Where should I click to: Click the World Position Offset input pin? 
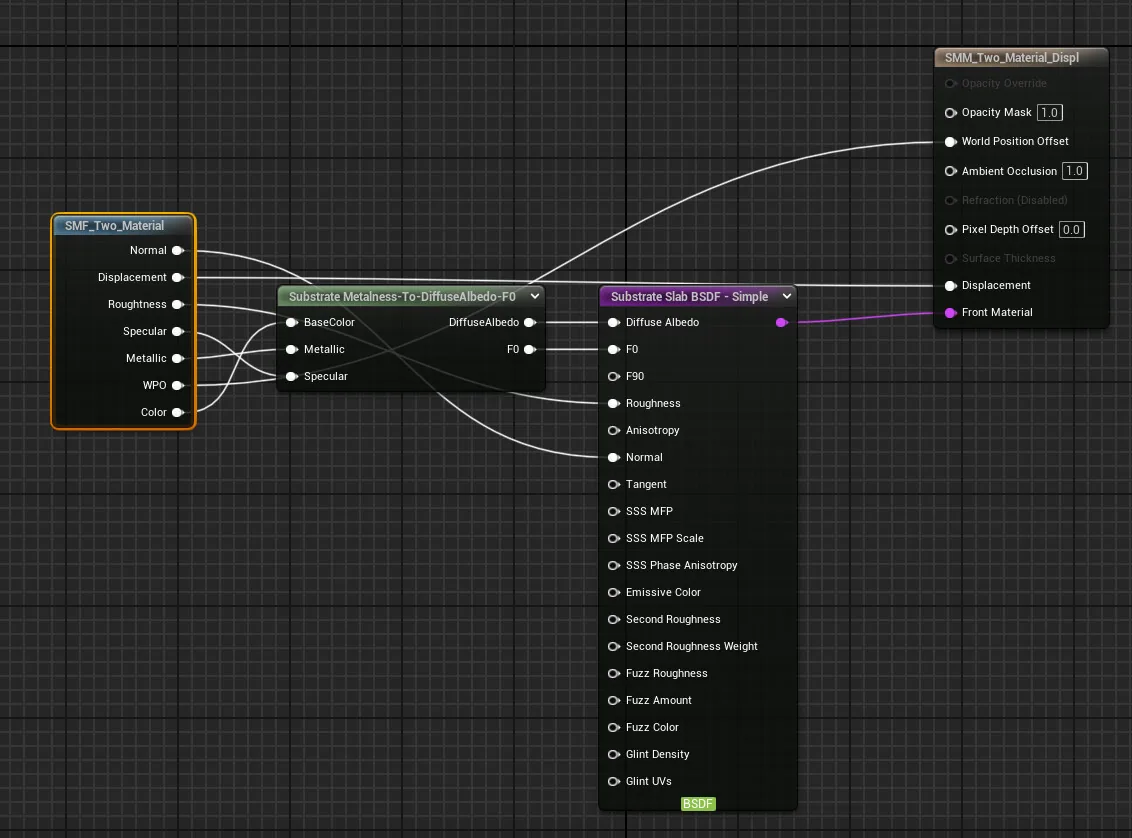click(951, 142)
